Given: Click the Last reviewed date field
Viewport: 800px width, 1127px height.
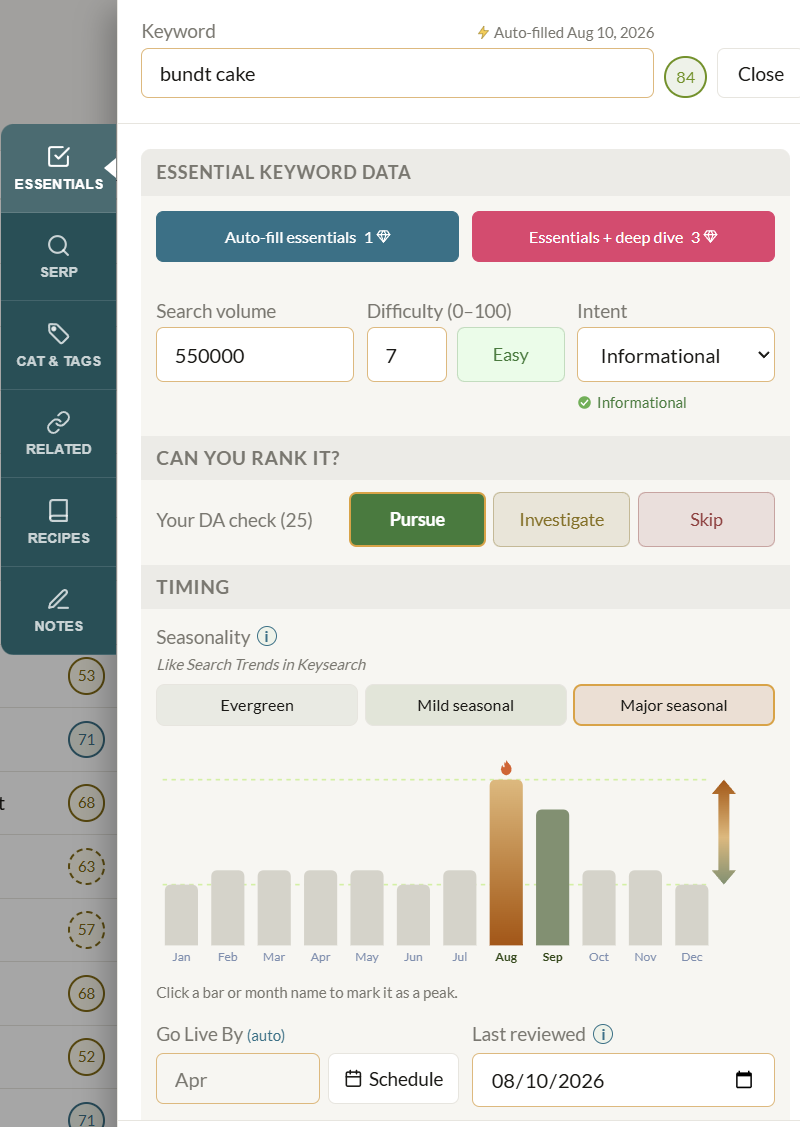Looking at the screenshot, I should [623, 1080].
